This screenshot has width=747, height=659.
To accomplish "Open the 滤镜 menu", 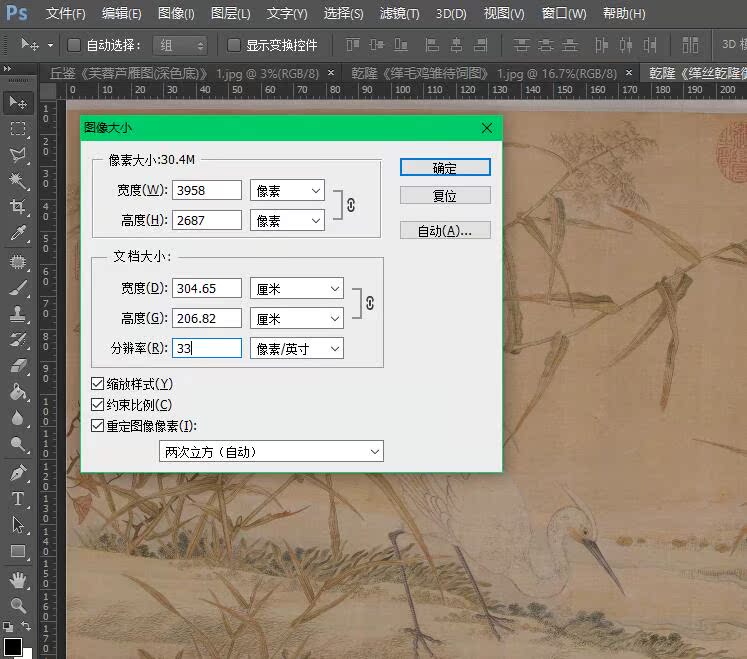I will click(x=399, y=13).
